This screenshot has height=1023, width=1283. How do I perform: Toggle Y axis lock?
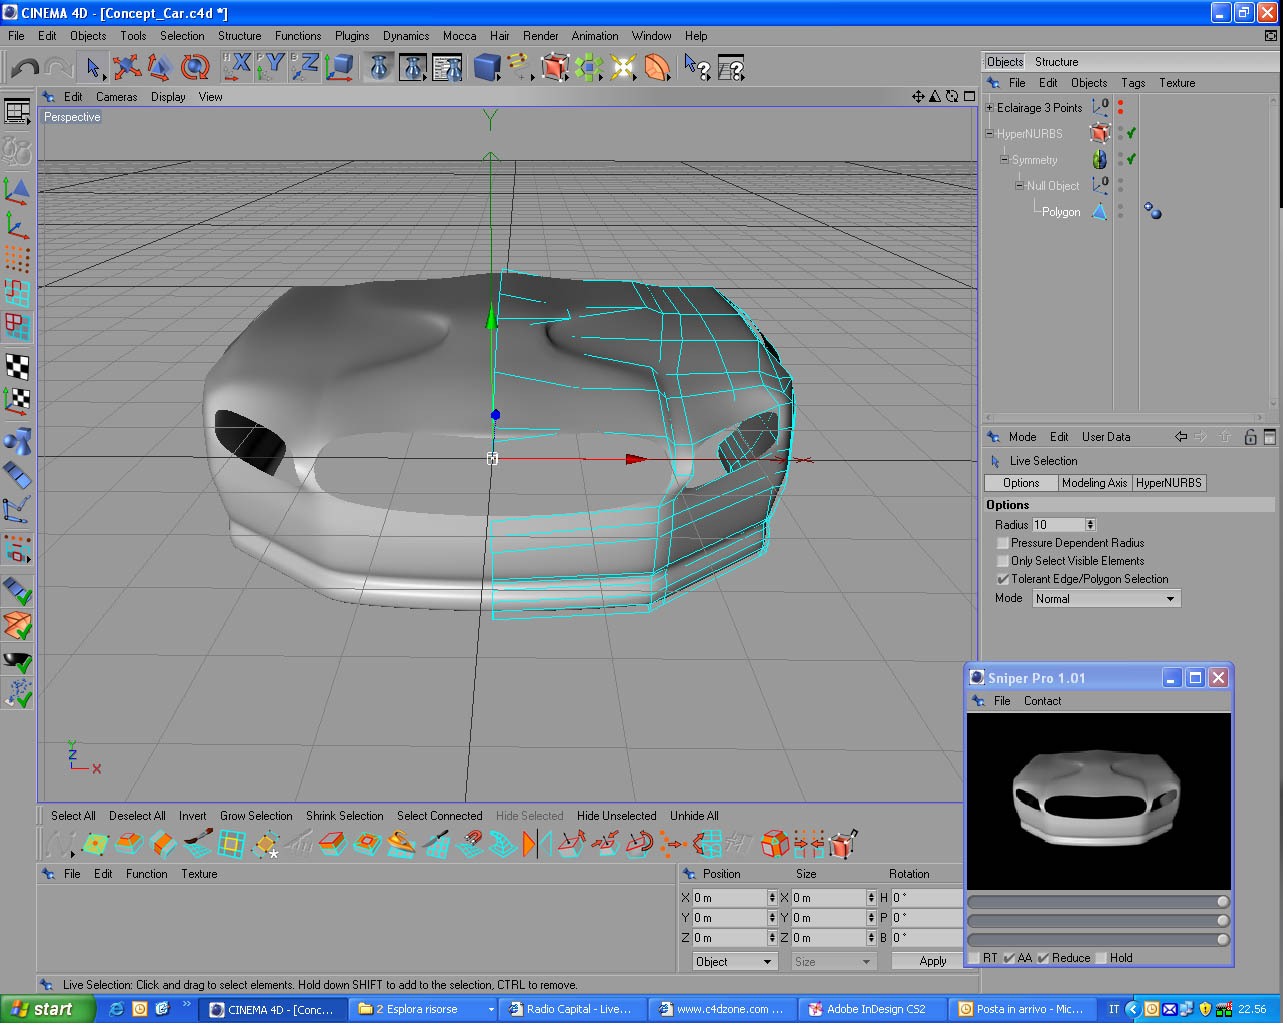[270, 68]
